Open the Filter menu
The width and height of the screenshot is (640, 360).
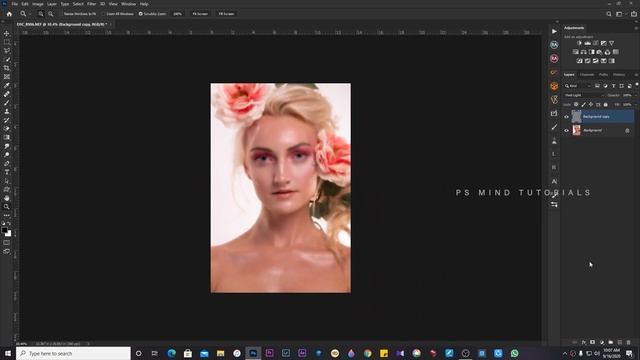91,4
